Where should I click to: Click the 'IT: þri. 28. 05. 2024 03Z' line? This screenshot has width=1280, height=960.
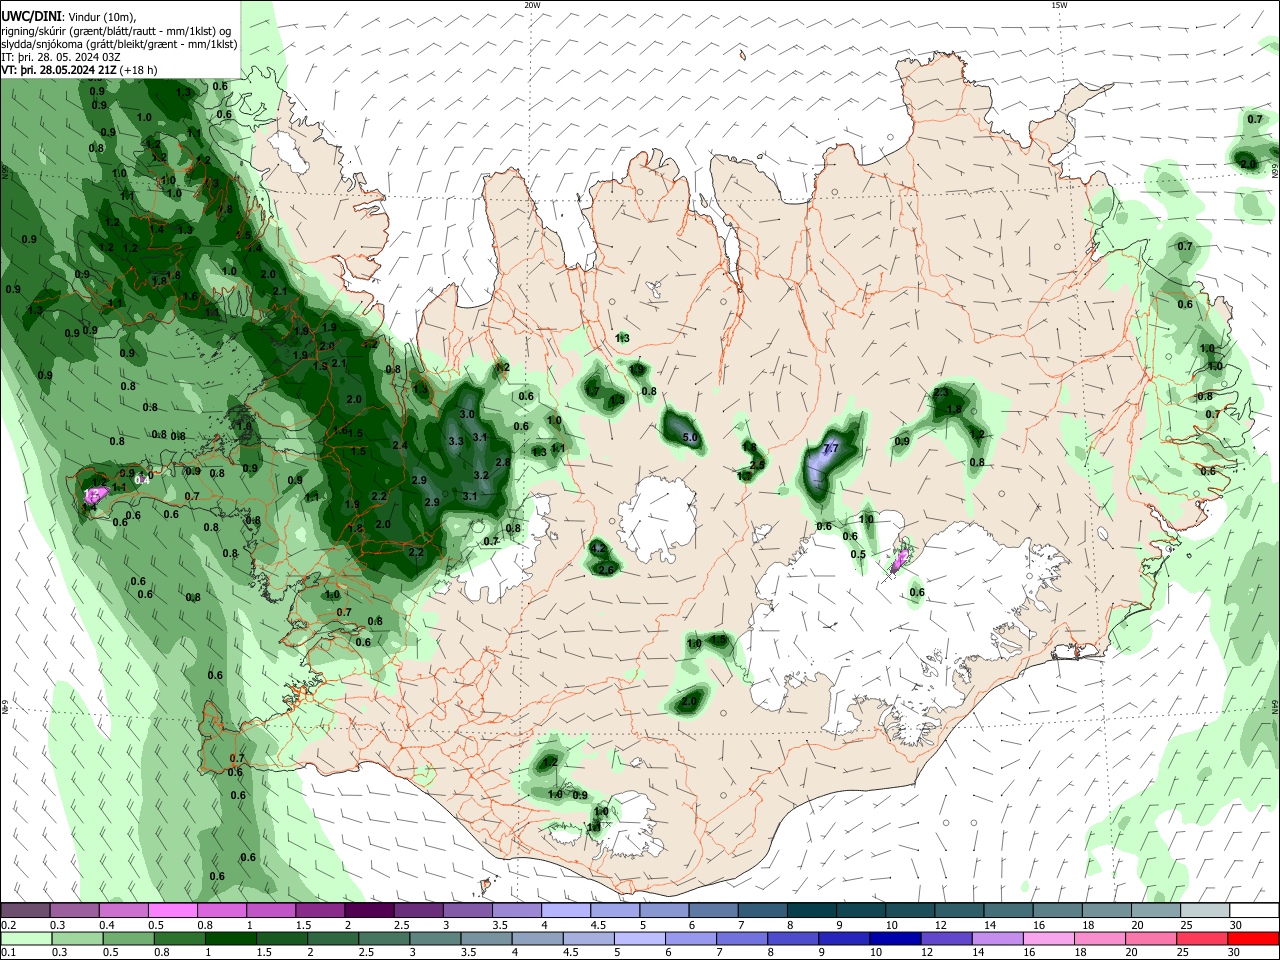pyautogui.click(x=61, y=57)
